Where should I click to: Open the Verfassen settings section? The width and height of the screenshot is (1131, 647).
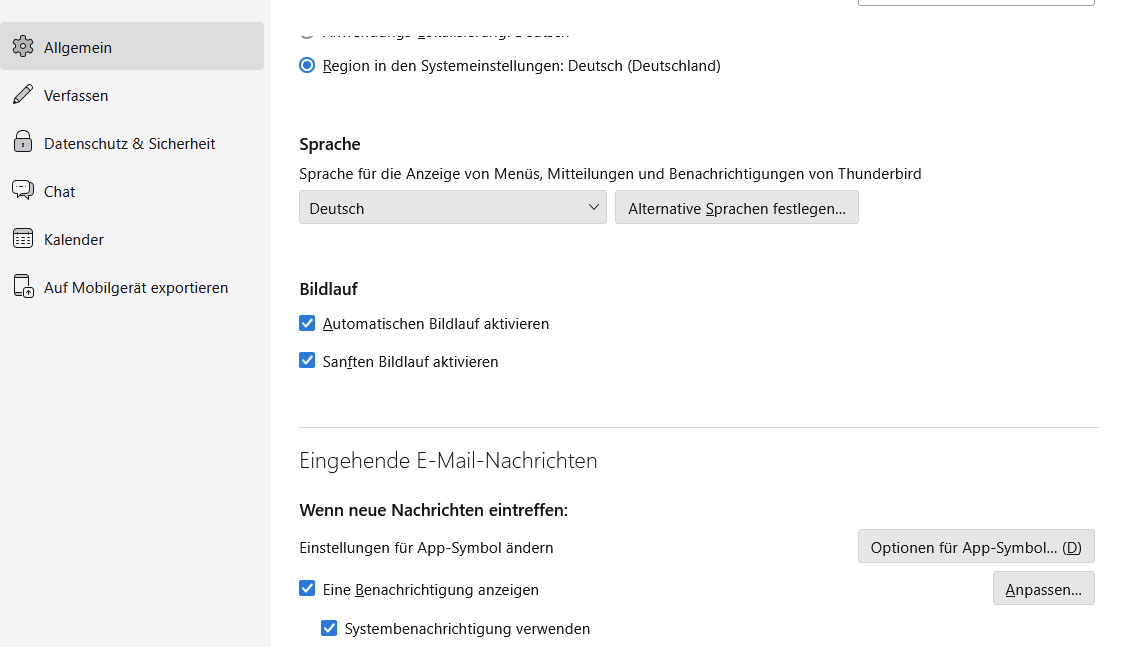[76, 95]
